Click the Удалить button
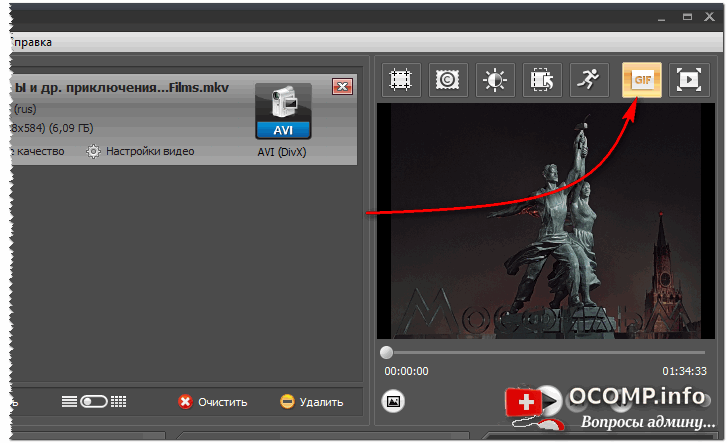This screenshot has height=443, width=727. click(x=312, y=402)
